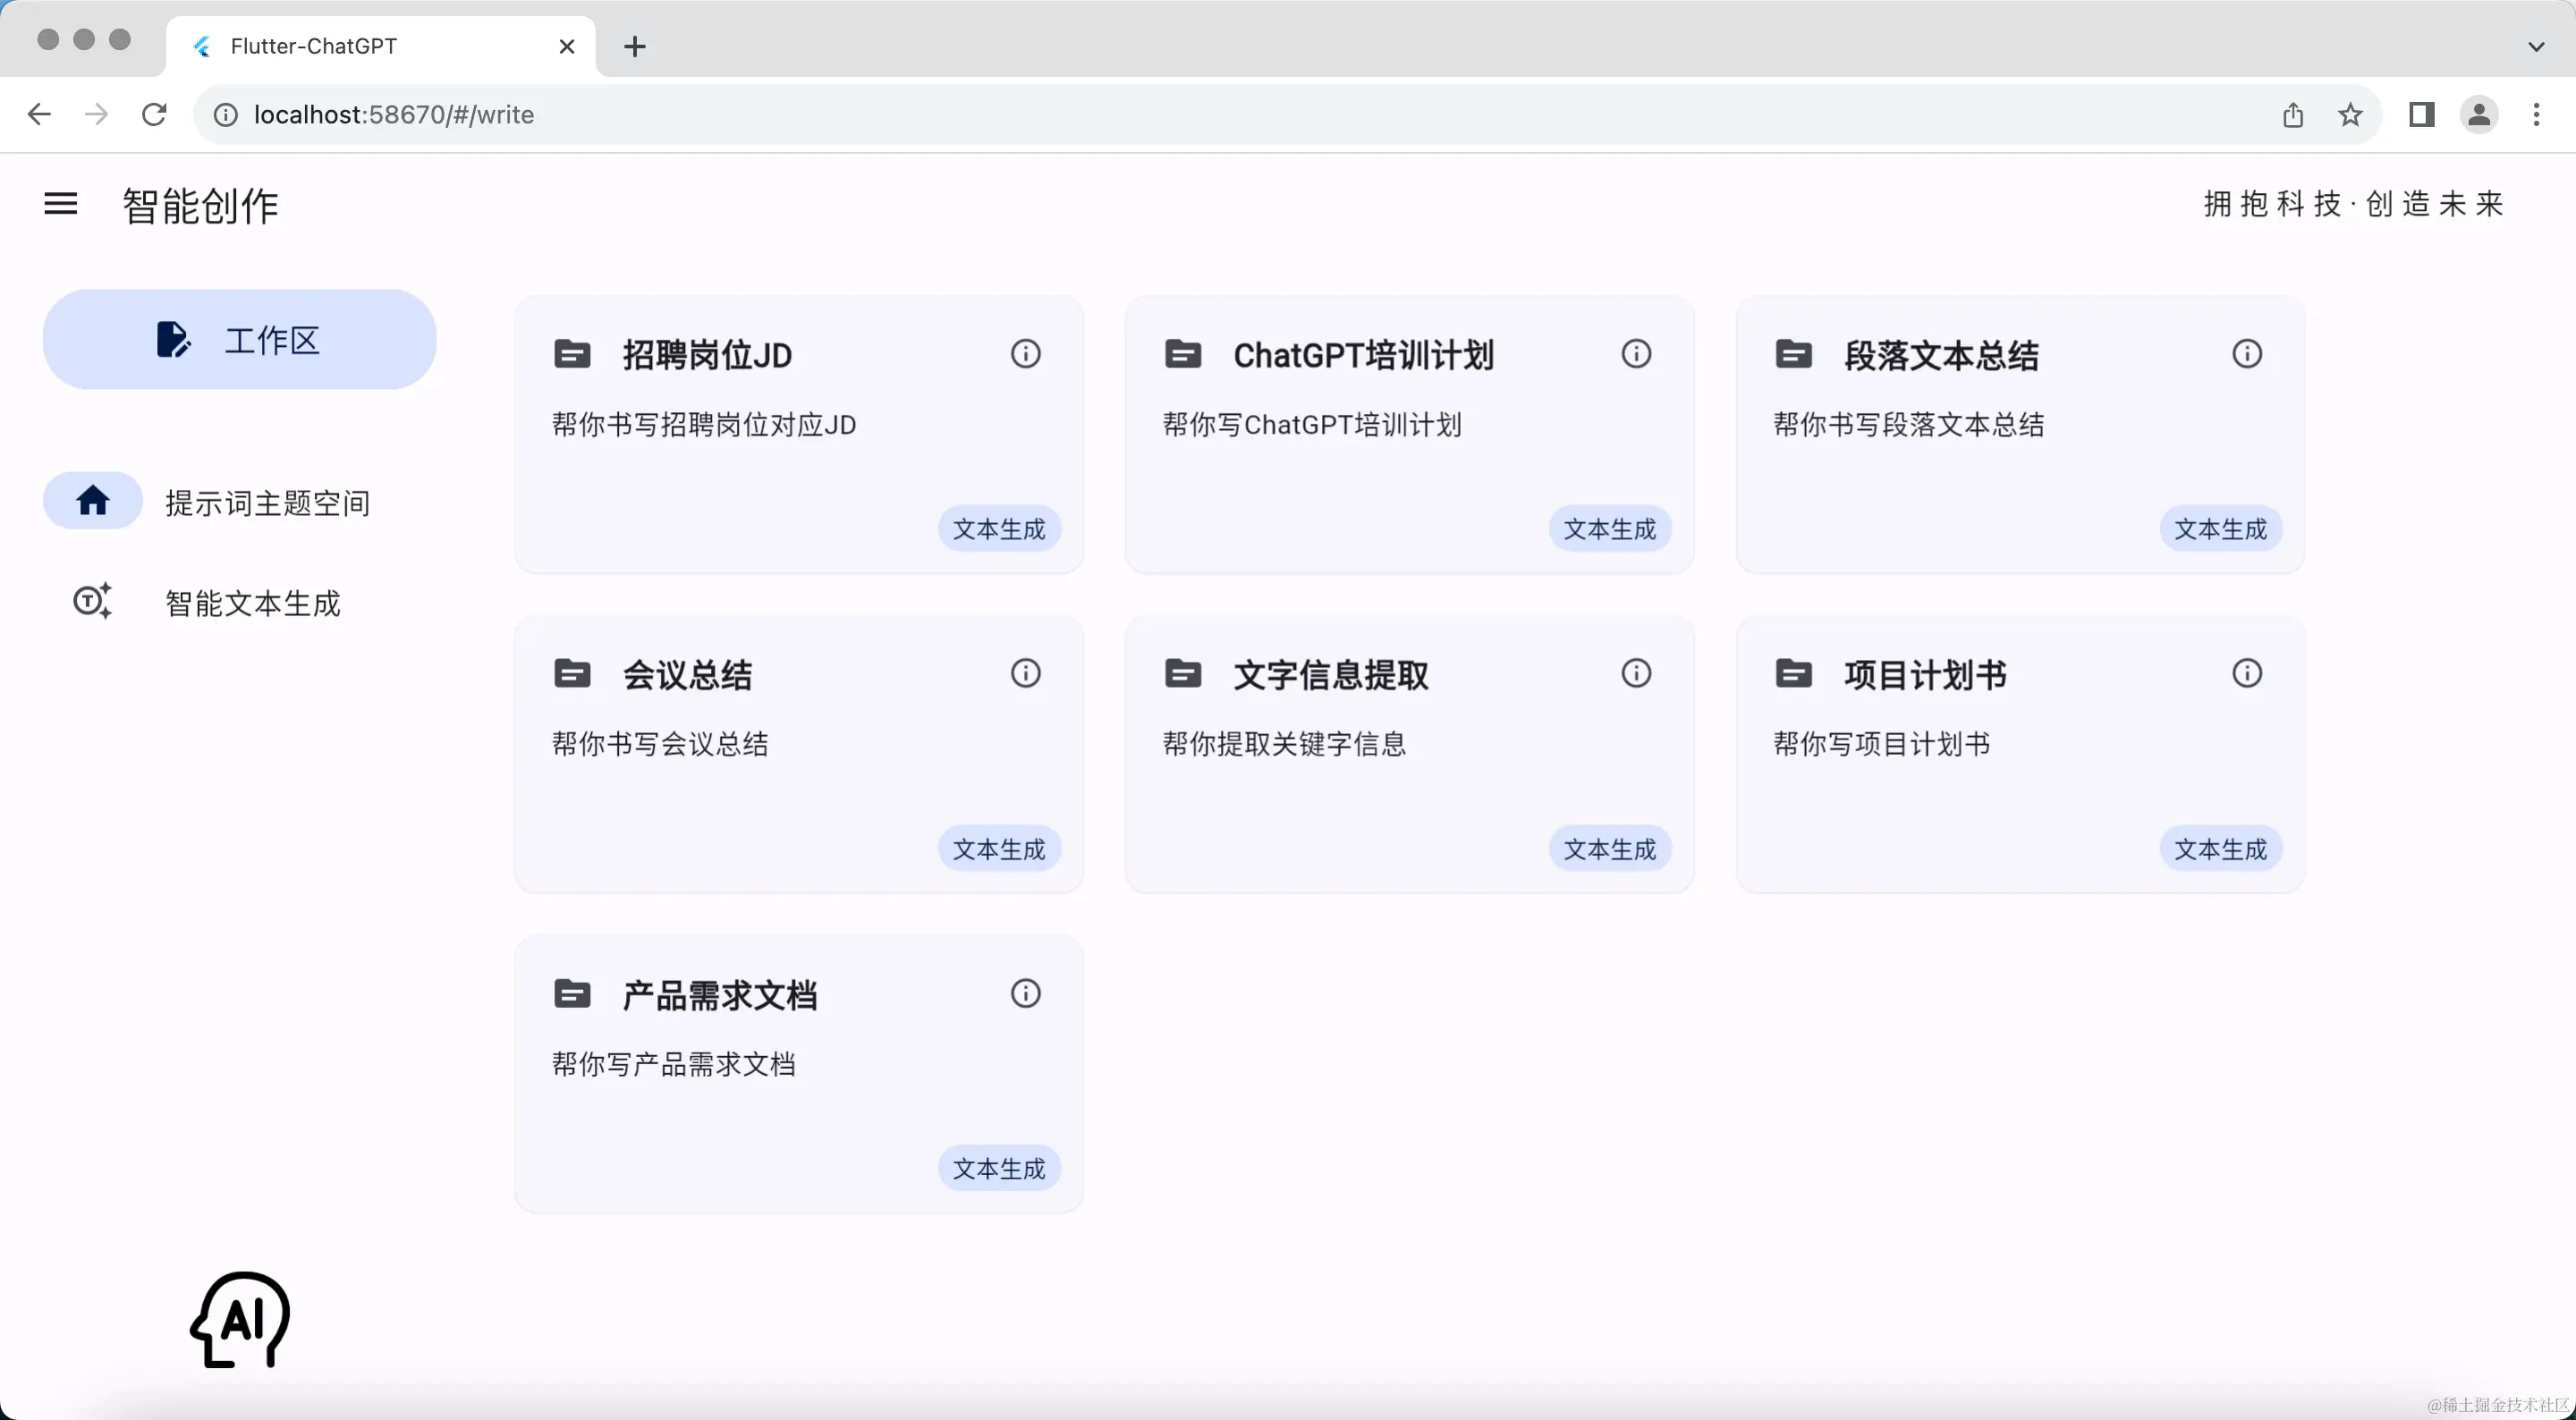The image size is (2576, 1420).
Task: Select 提示词主题空间 in sidebar
Action: click(x=267, y=502)
